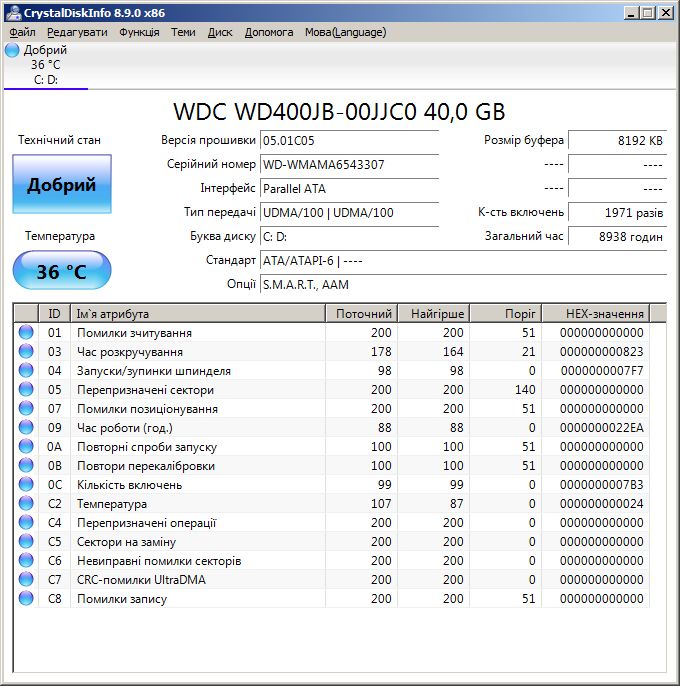The height and width of the screenshot is (686, 680).
Task: Open the Теми menu
Action: click(x=183, y=32)
